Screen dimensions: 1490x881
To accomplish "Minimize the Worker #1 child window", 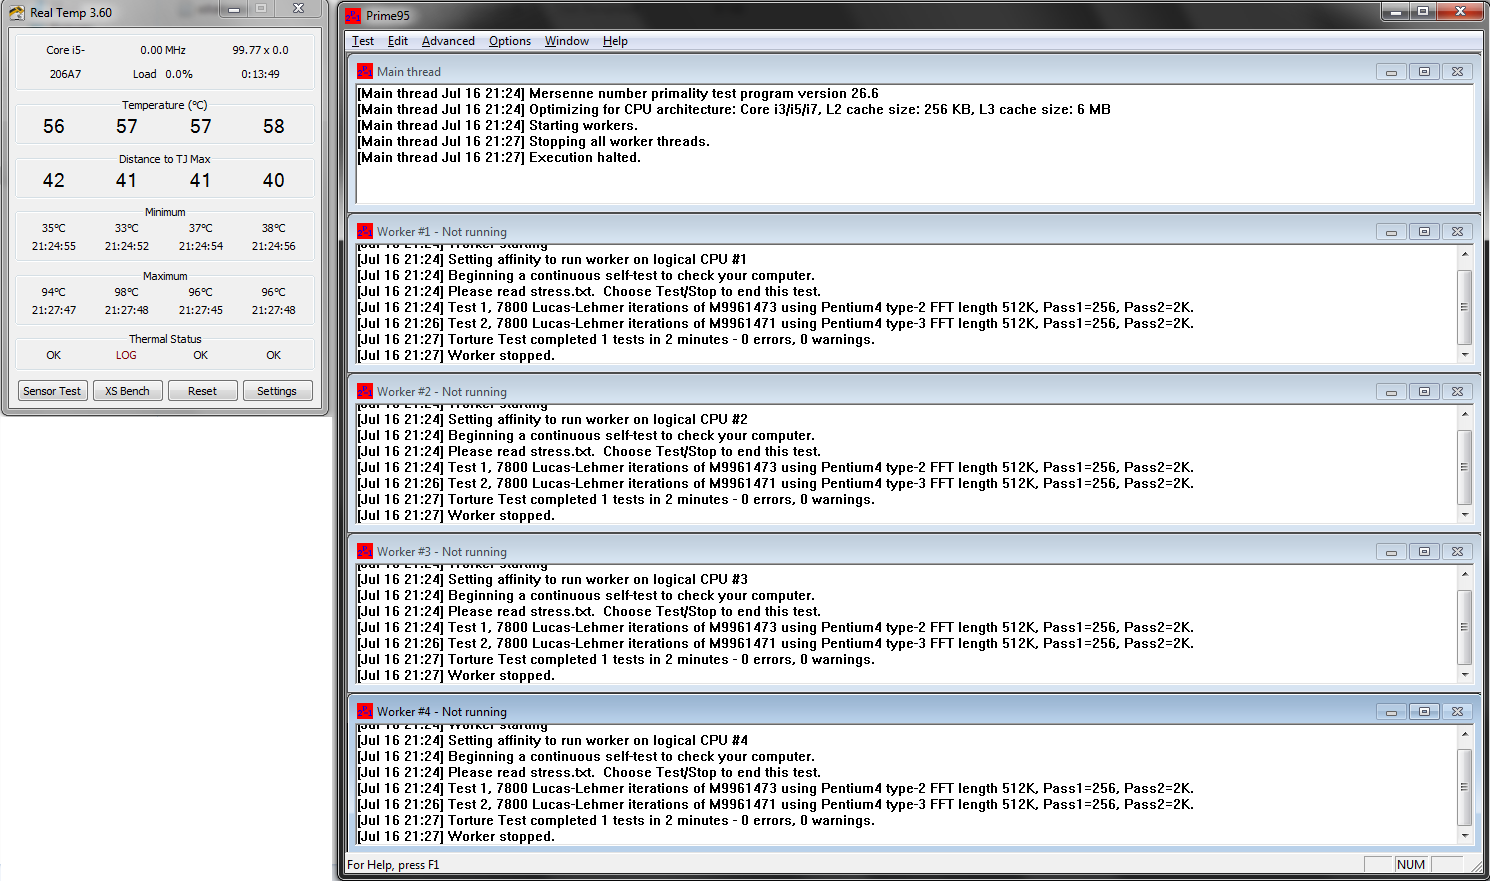I will [1391, 232].
